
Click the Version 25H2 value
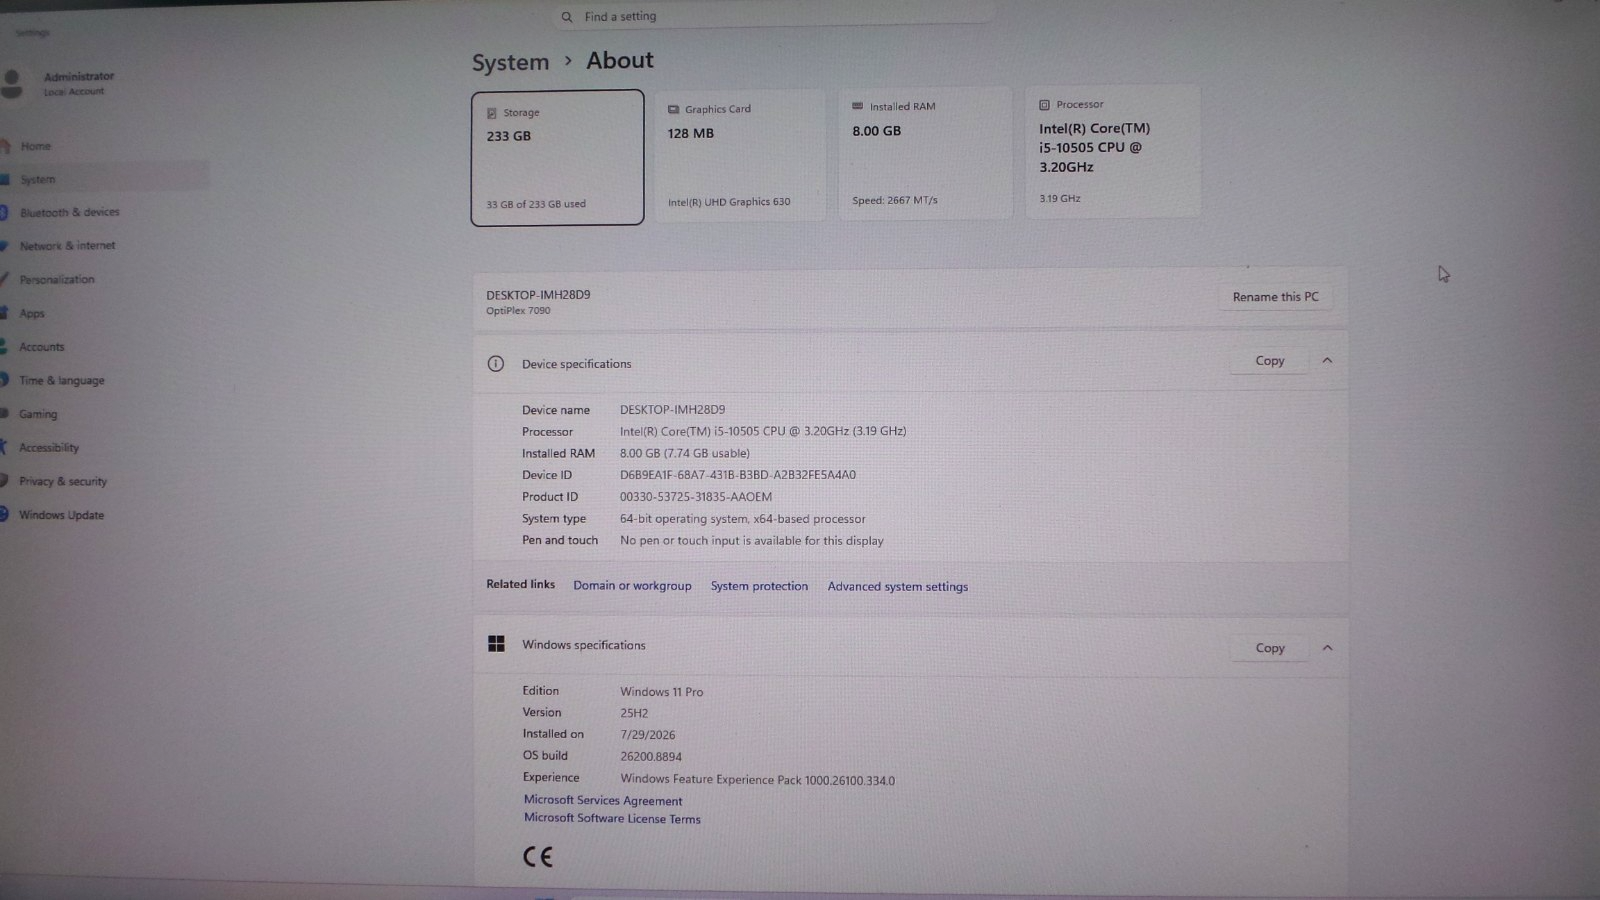(x=634, y=713)
